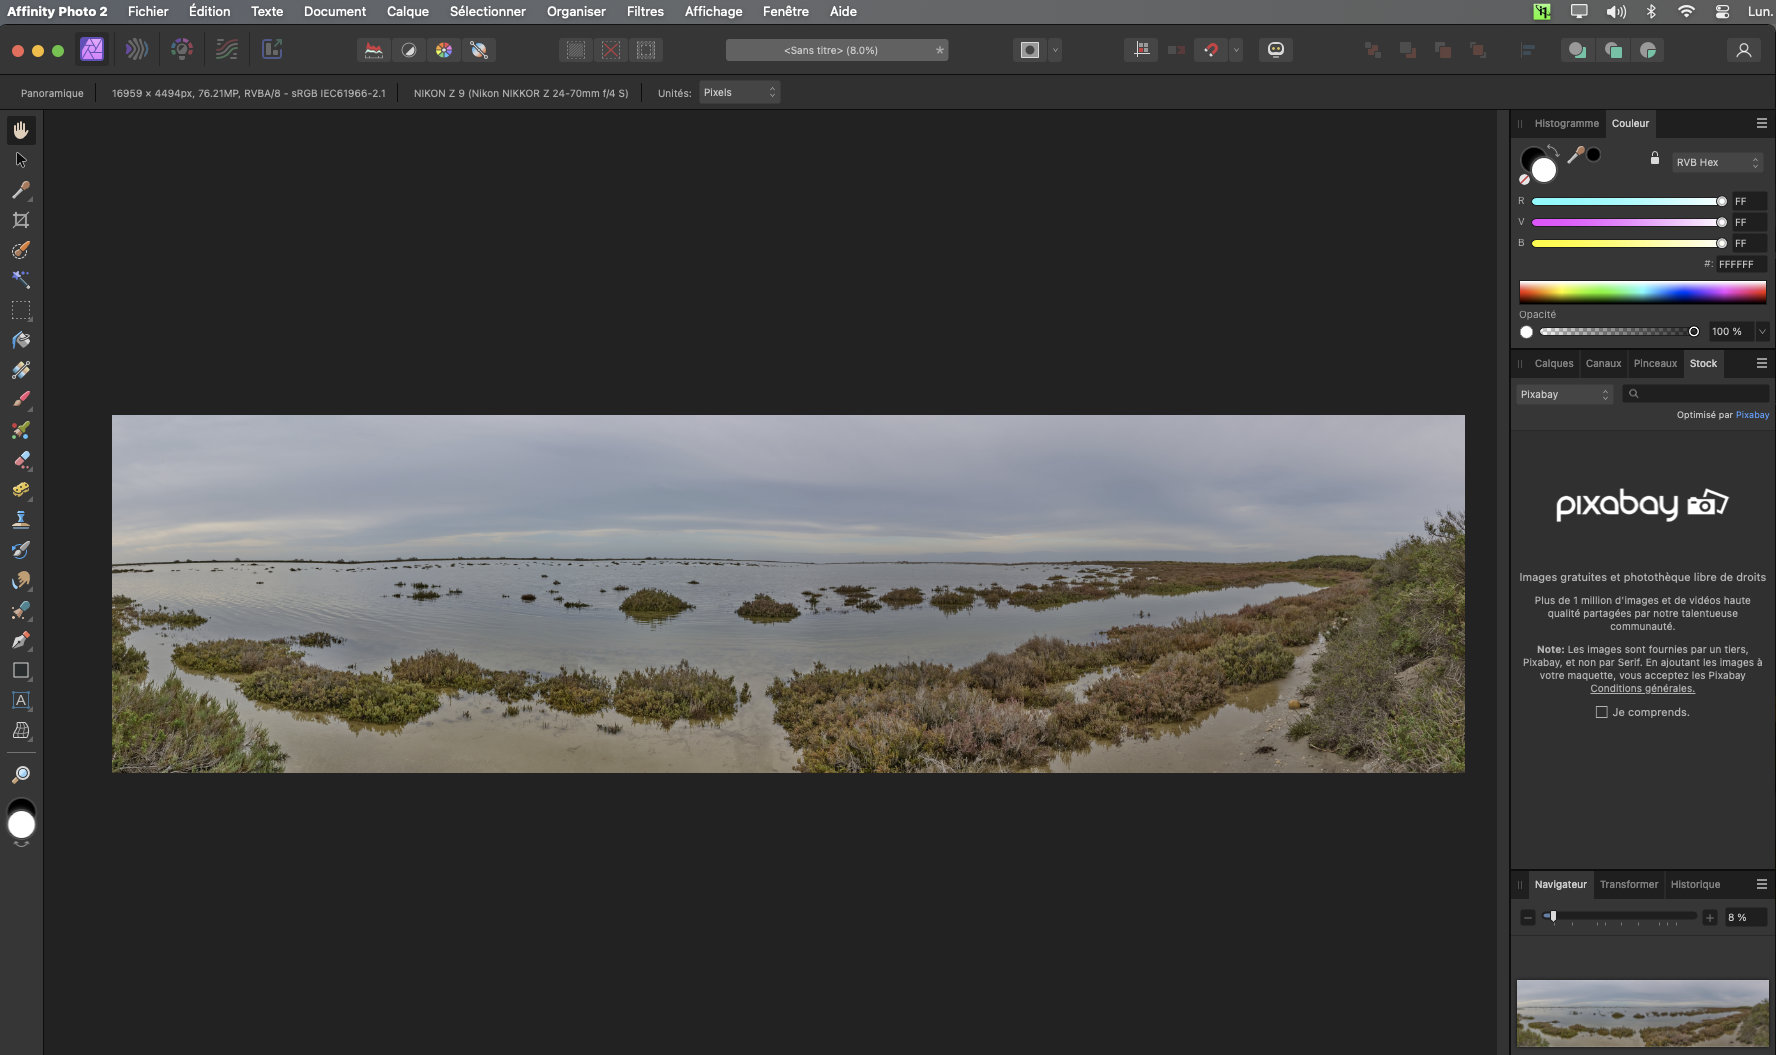Select the Rectangle shape tool
This screenshot has width=1776, height=1055.
[x=21, y=670]
